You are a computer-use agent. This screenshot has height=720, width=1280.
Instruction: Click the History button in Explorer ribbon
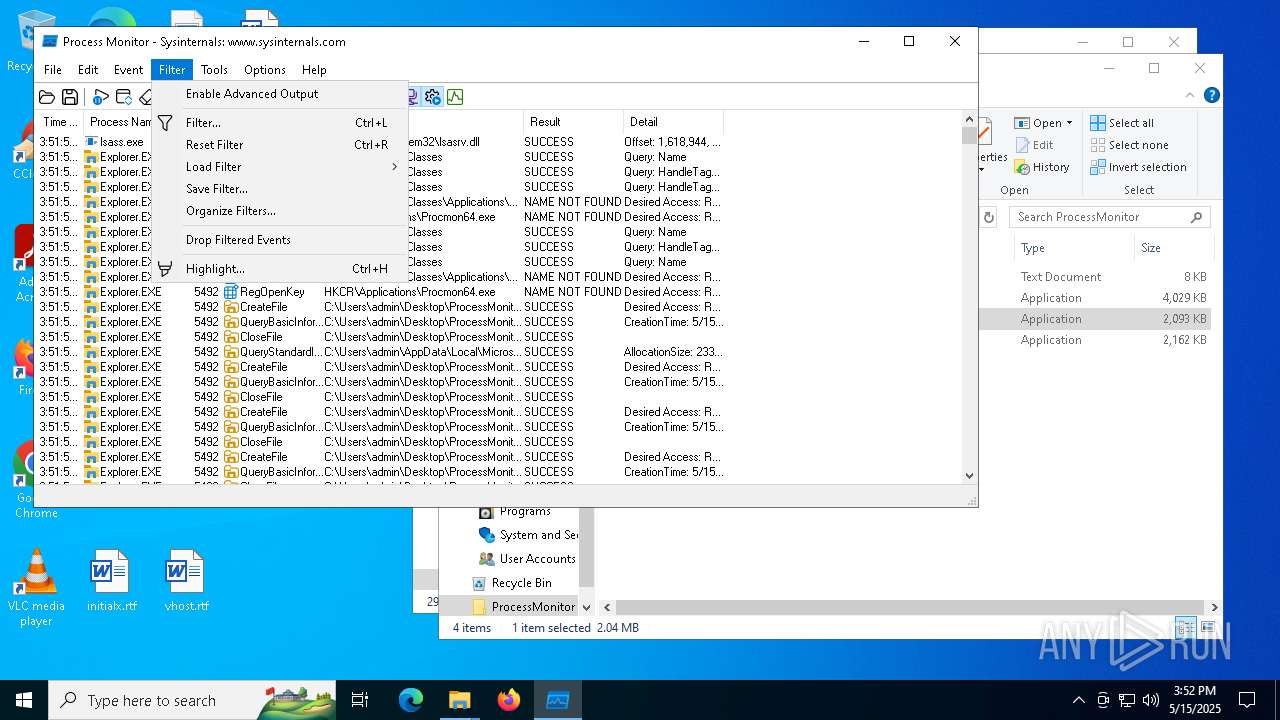click(1042, 167)
